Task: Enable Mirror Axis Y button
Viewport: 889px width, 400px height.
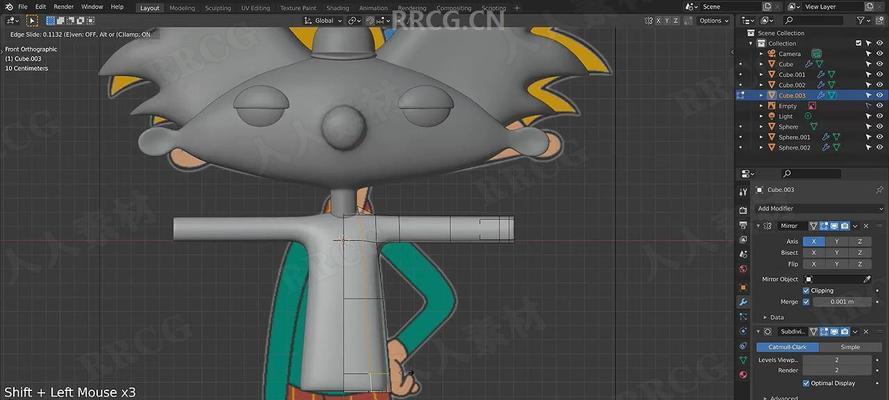Action: 837,241
